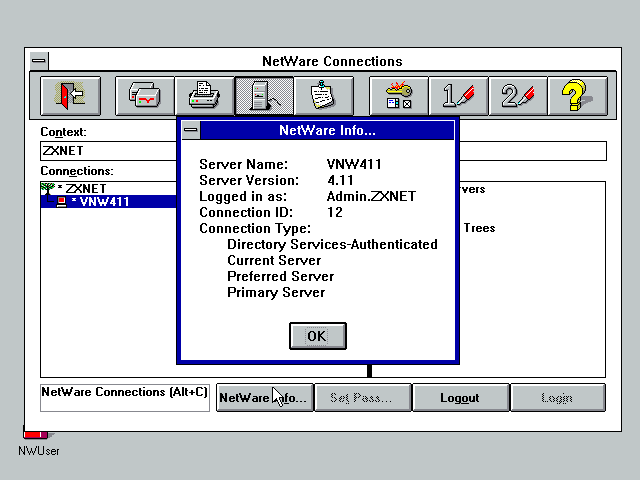
Task: Click partially hidden Trees label
Action: (x=479, y=228)
